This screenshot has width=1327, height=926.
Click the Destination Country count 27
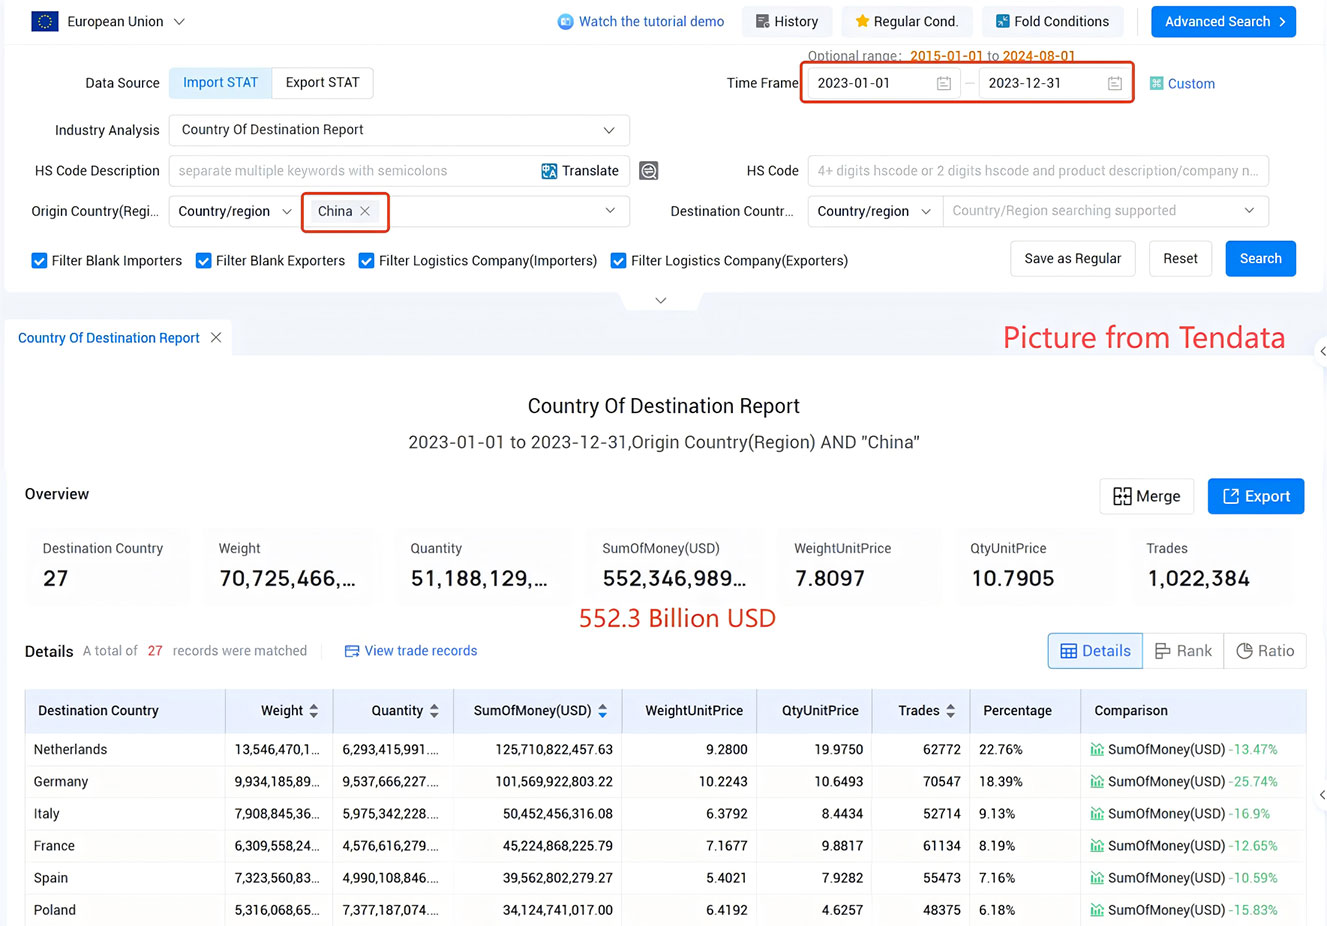pyautogui.click(x=56, y=579)
